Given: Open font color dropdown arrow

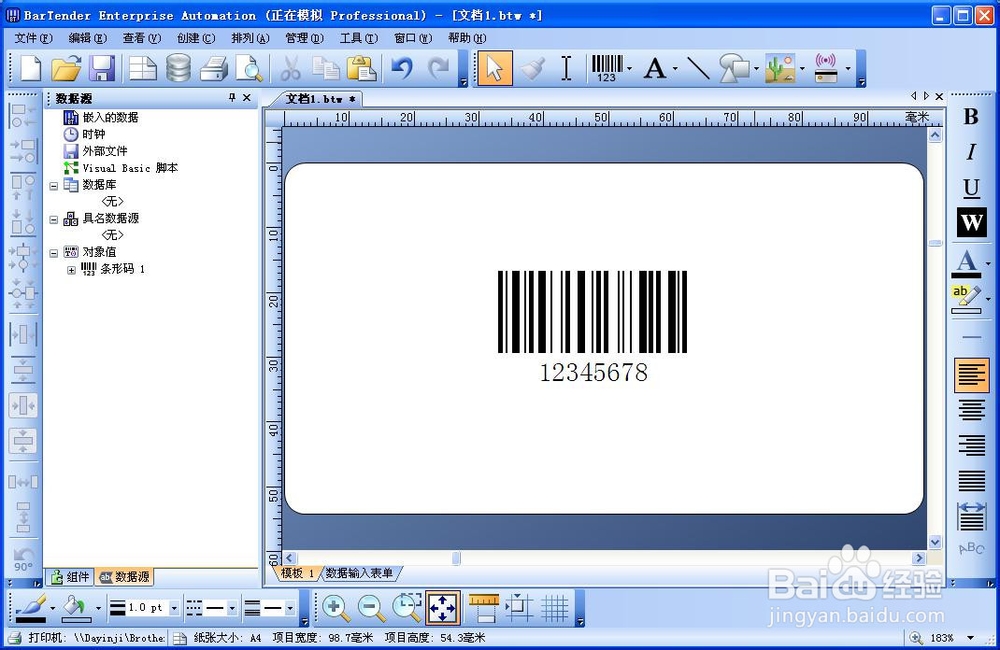Looking at the screenshot, I should (x=988, y=263).
